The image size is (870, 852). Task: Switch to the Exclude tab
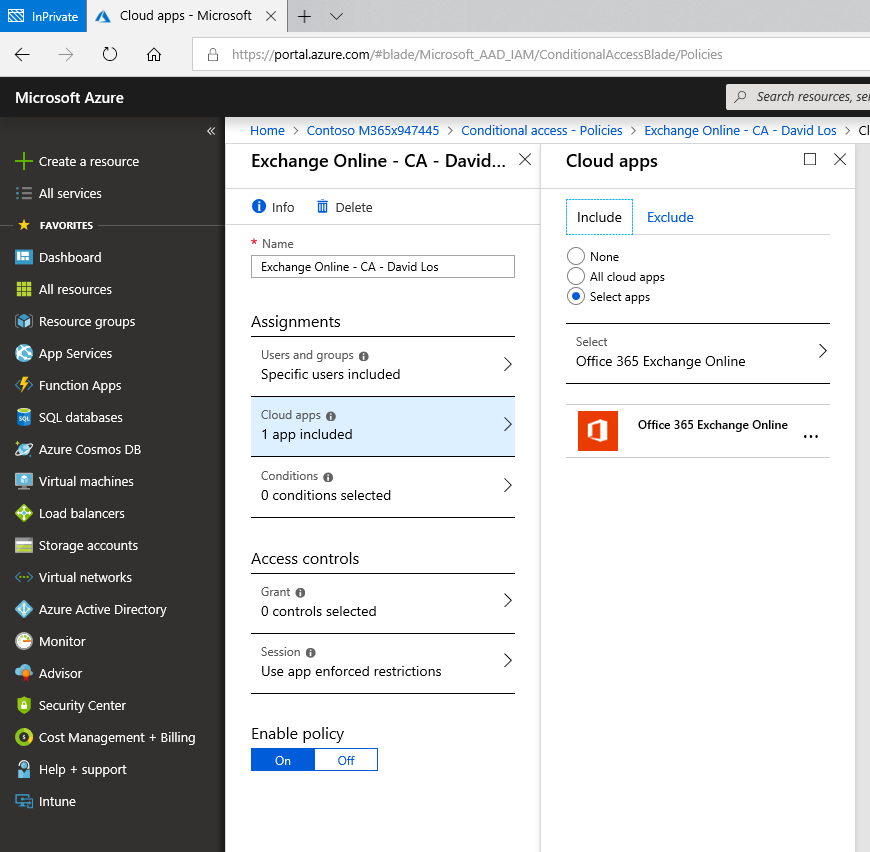(x=670, y=217)
